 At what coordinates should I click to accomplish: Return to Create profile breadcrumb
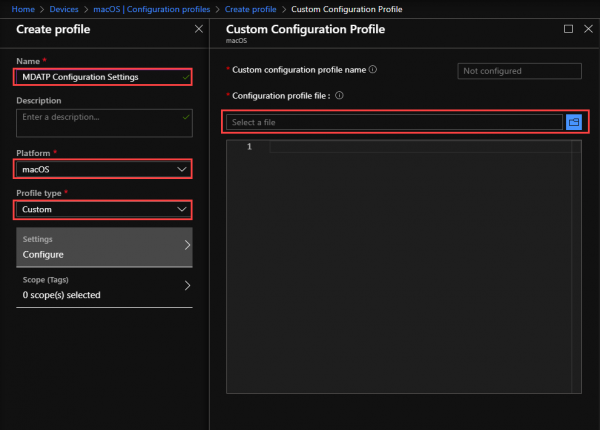tap(251, 9)
